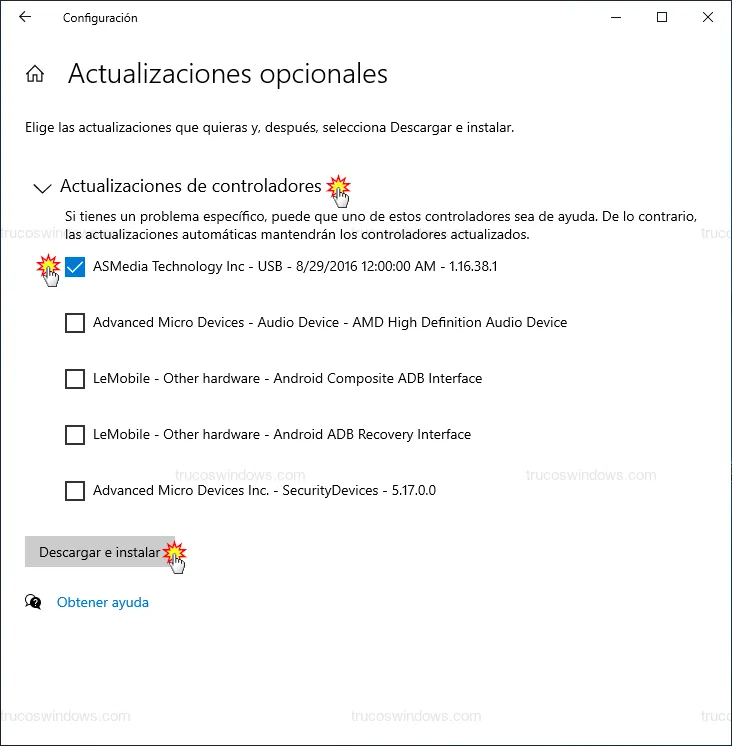Tick the Android Composite ADB Interface checkbox

click(x=75, y=379)
